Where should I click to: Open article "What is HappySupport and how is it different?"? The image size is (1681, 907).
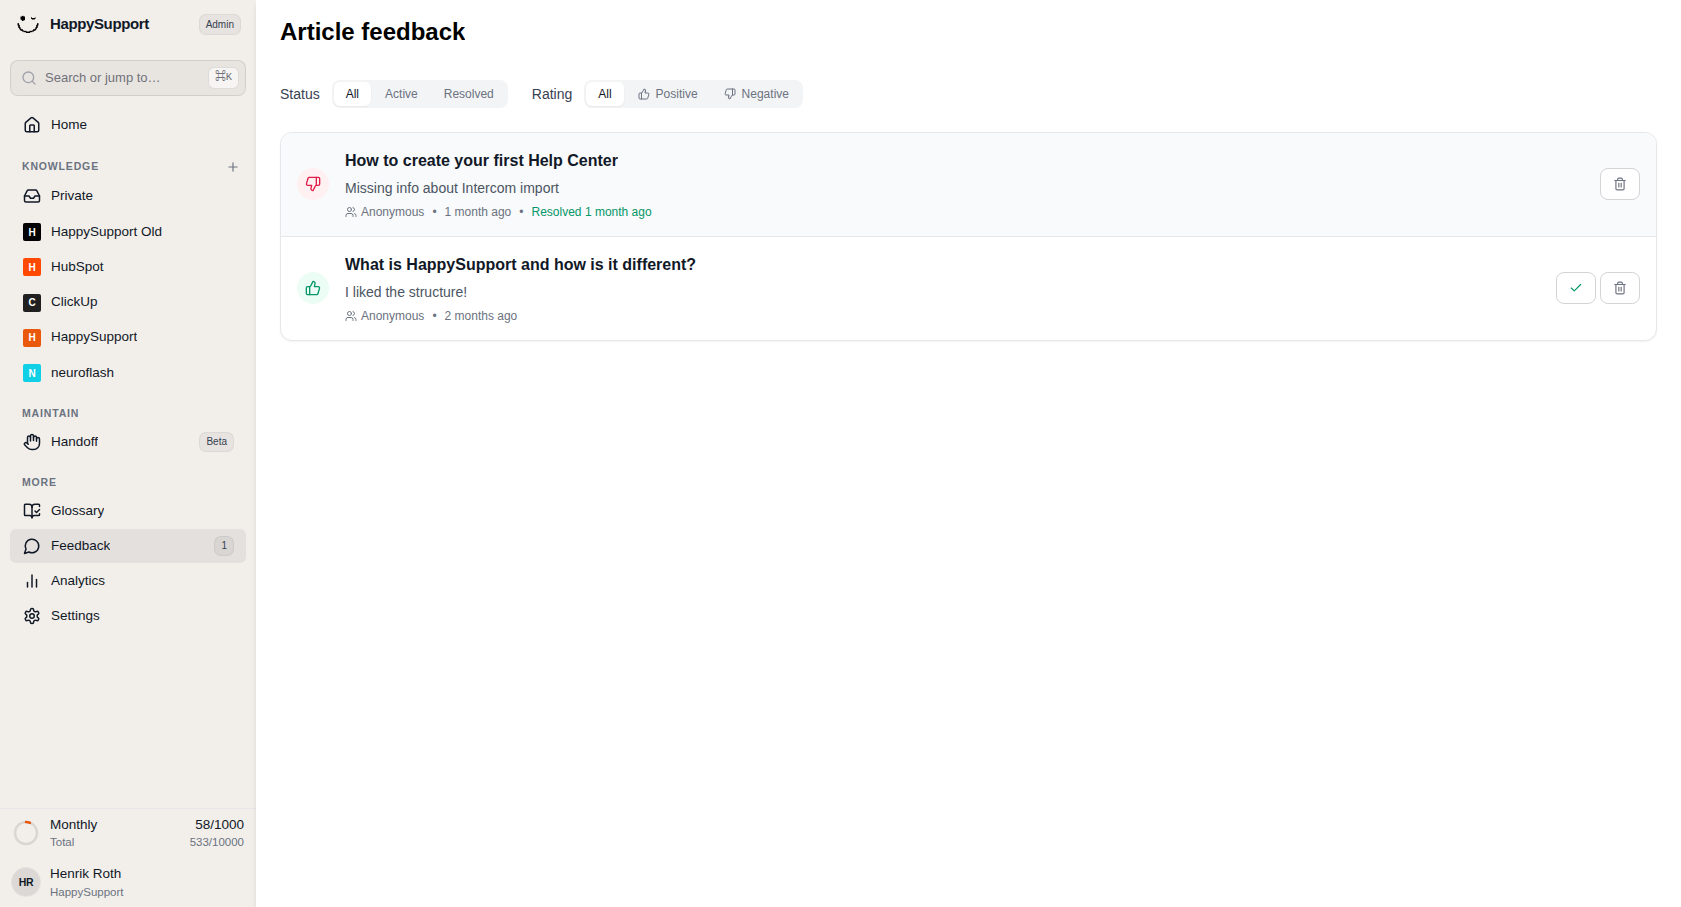click(520, 264)
